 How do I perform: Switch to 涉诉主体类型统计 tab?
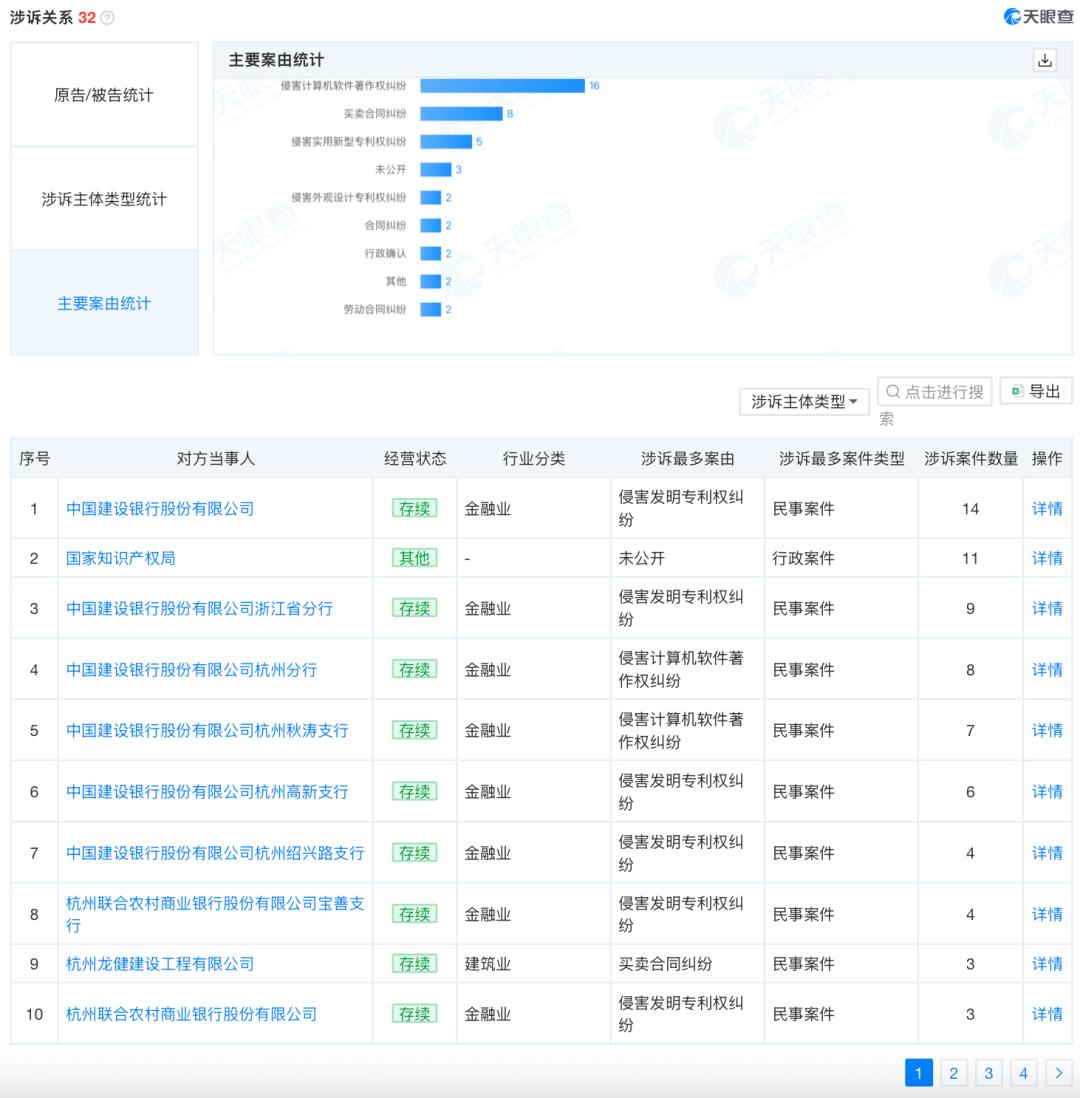(x=104, y=199)
